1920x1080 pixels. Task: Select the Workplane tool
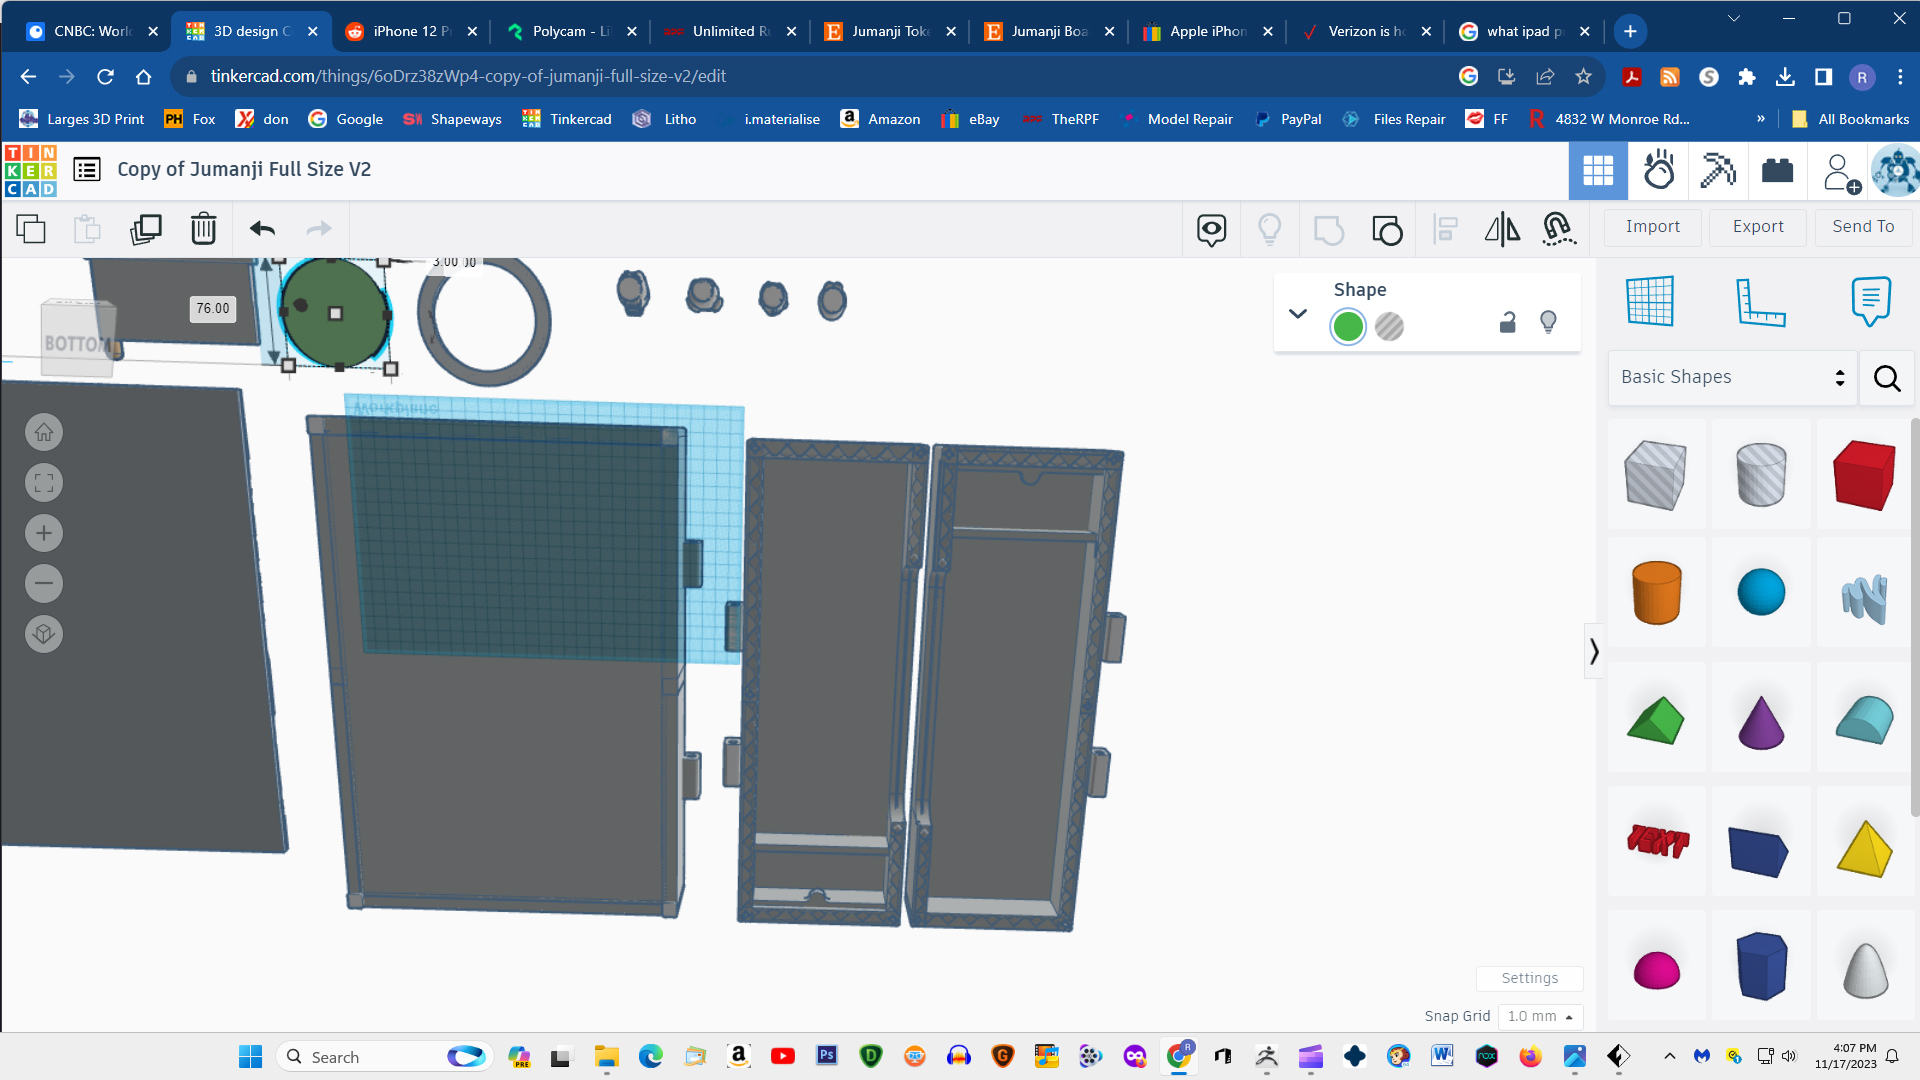[1649, 301]
